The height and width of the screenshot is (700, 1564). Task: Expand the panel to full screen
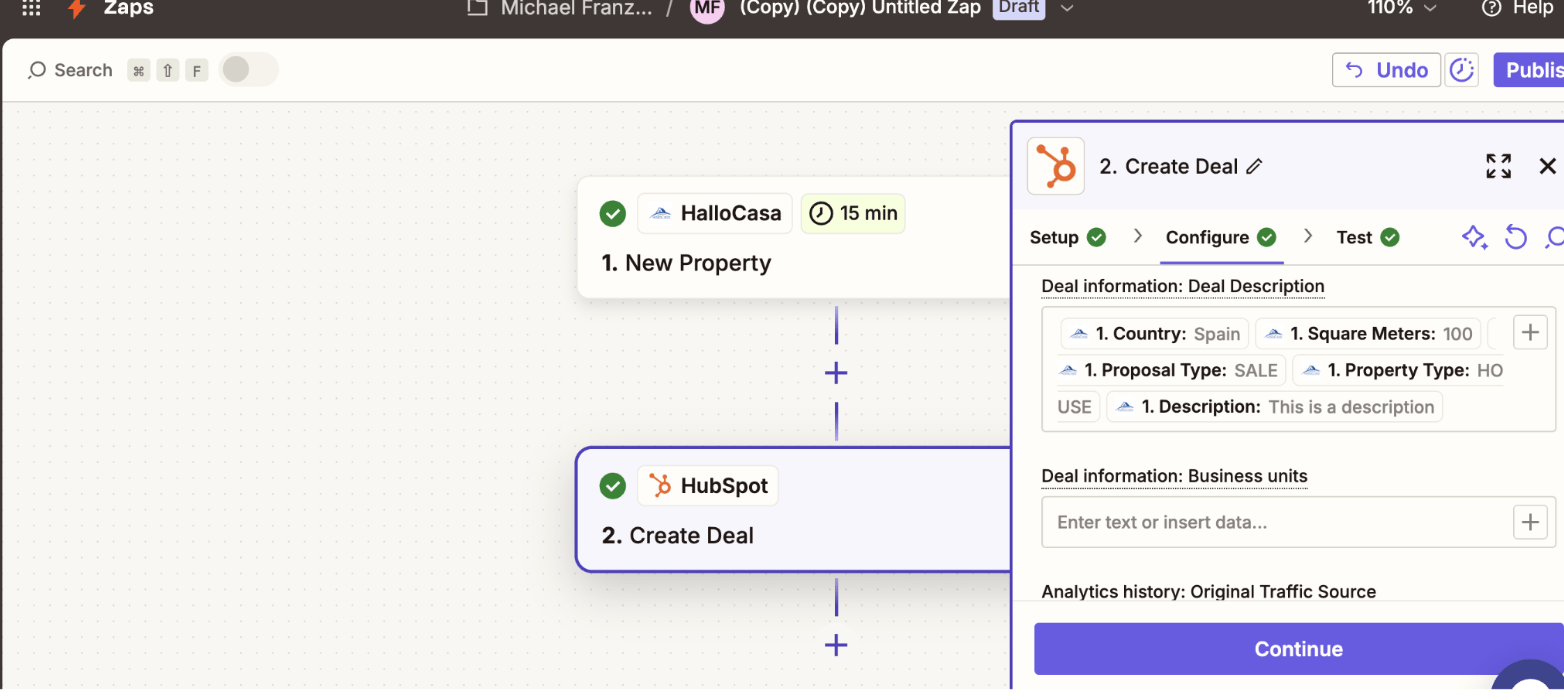pyautogui.click(x=1498, y=166)
